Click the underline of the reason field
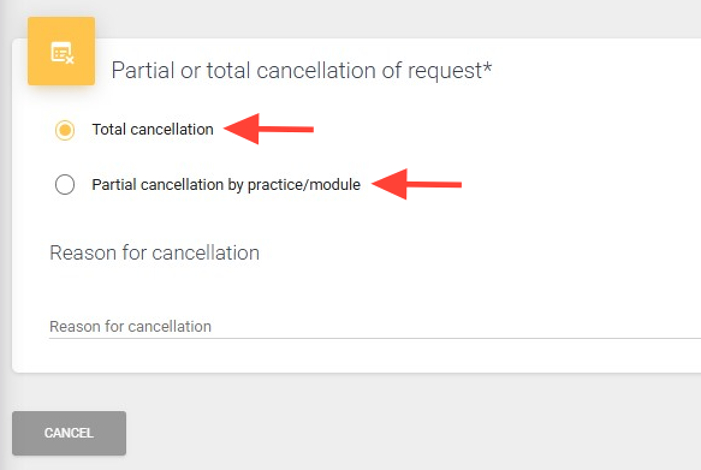This screenshot has width=701, height=470. tap(370, 338)
